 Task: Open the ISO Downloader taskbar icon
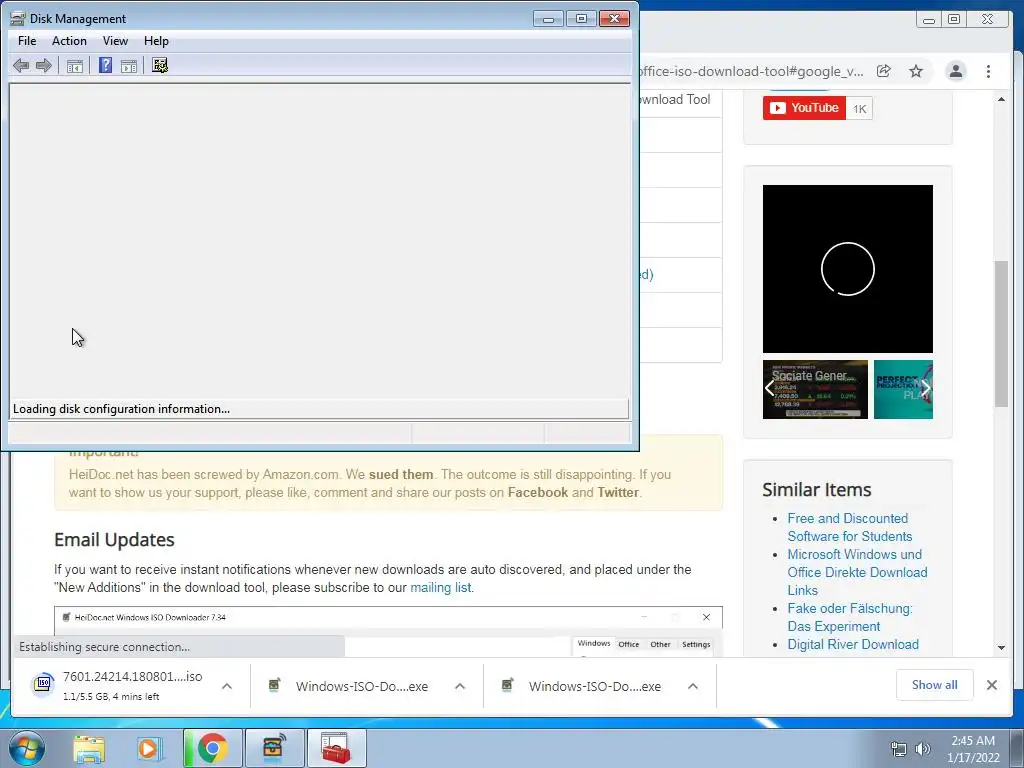(x=274, y=748)
